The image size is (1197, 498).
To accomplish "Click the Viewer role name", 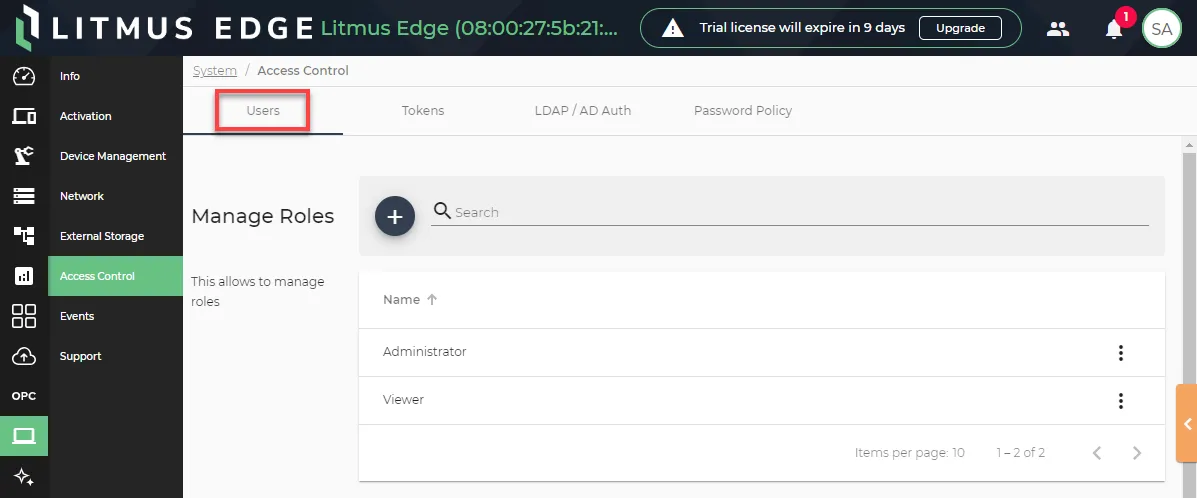I will click(403, 399).
